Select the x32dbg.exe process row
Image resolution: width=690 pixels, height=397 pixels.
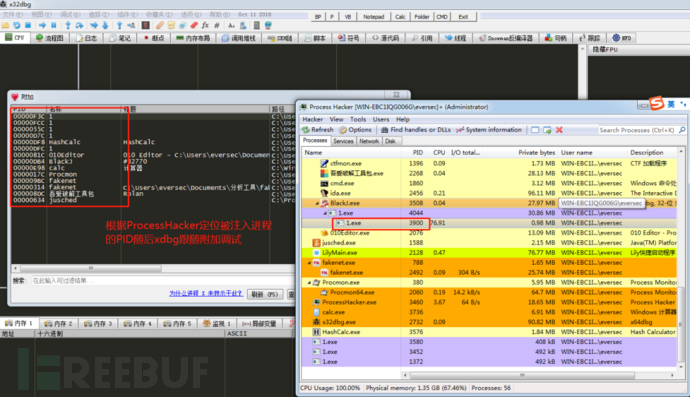pyautogui.click(x=489, y=322)
